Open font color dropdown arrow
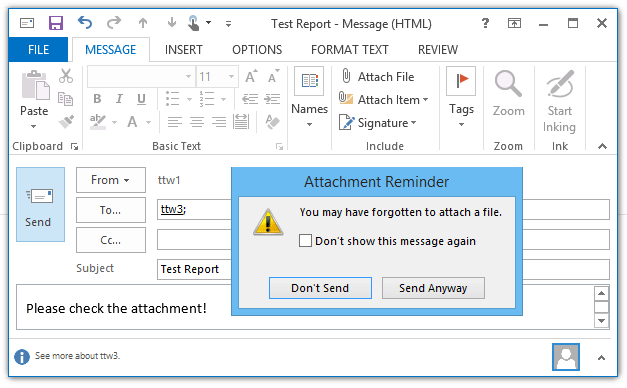The image size is (627, 388). (148, 122)
